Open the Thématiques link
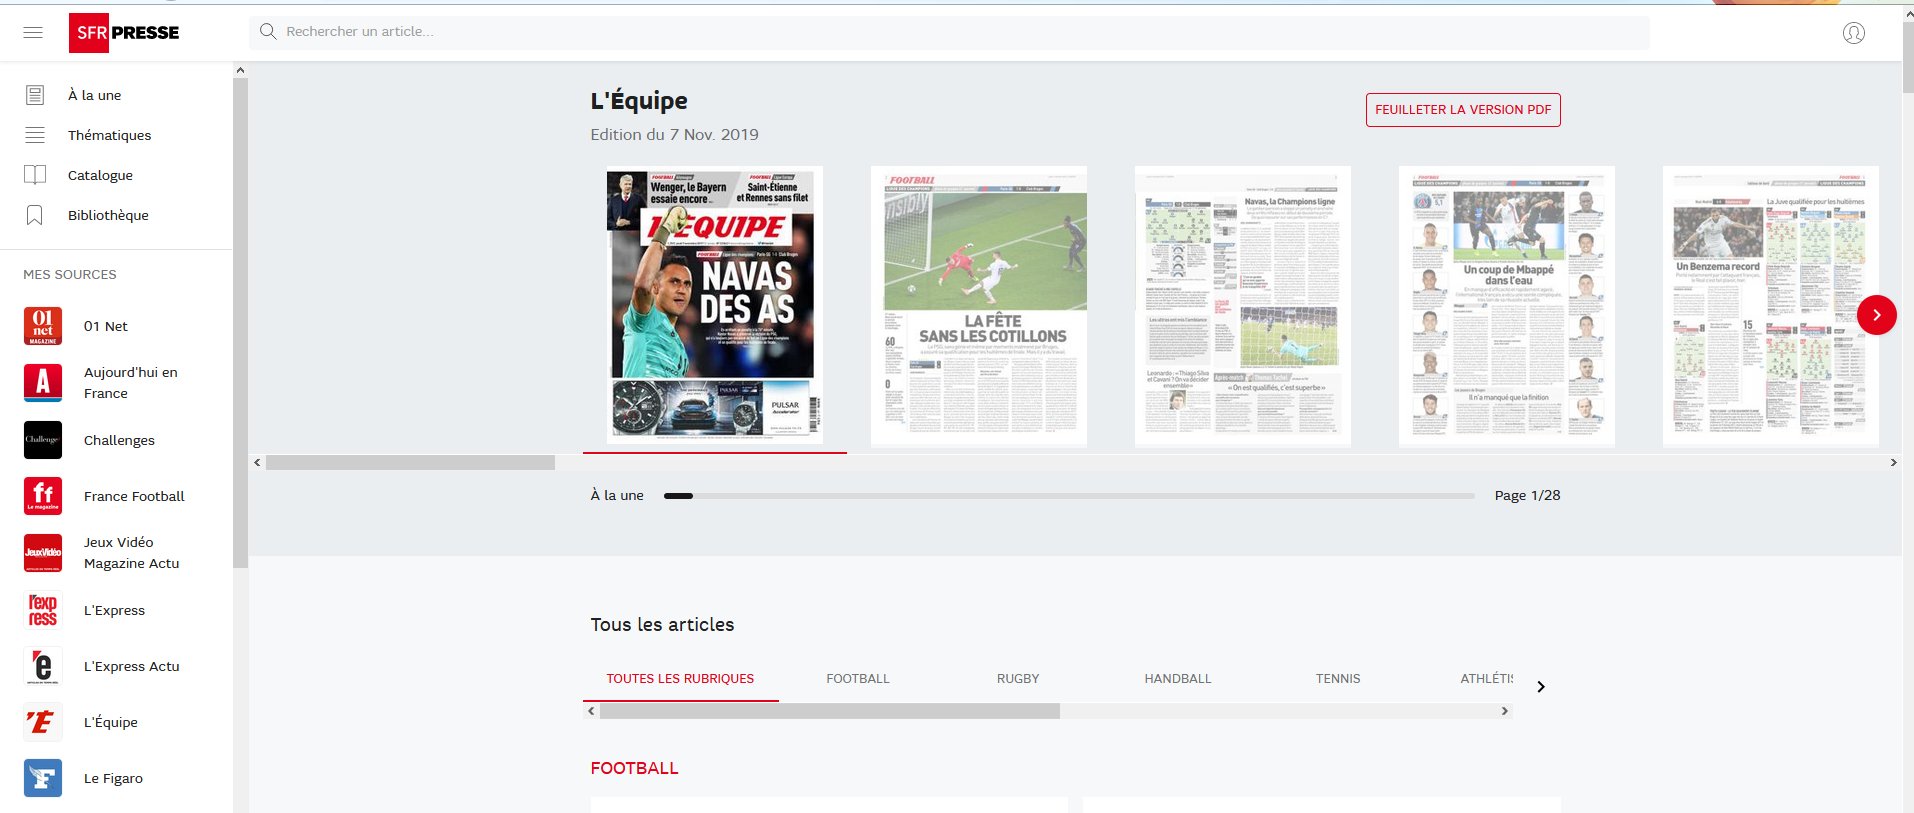The image size is (1914, 813). point(110,135)
